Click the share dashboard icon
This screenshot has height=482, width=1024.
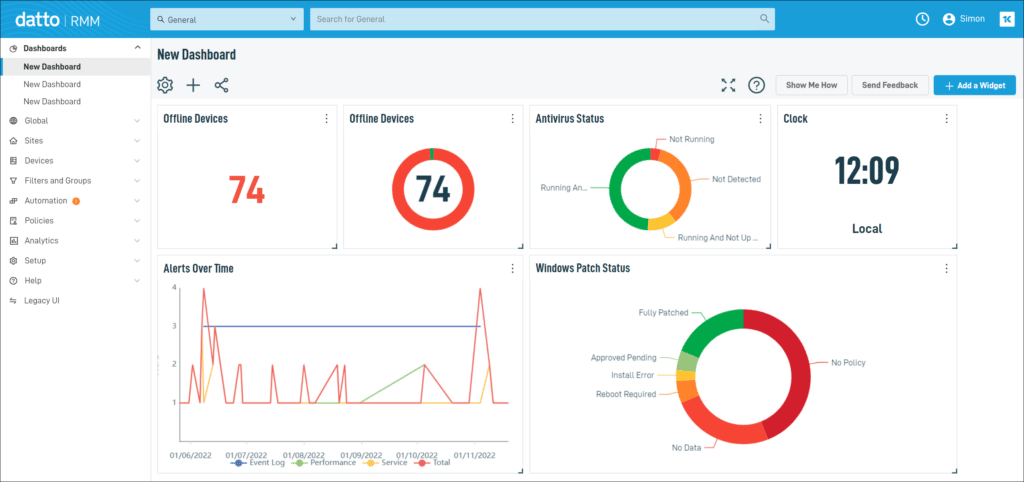point(221,85)
